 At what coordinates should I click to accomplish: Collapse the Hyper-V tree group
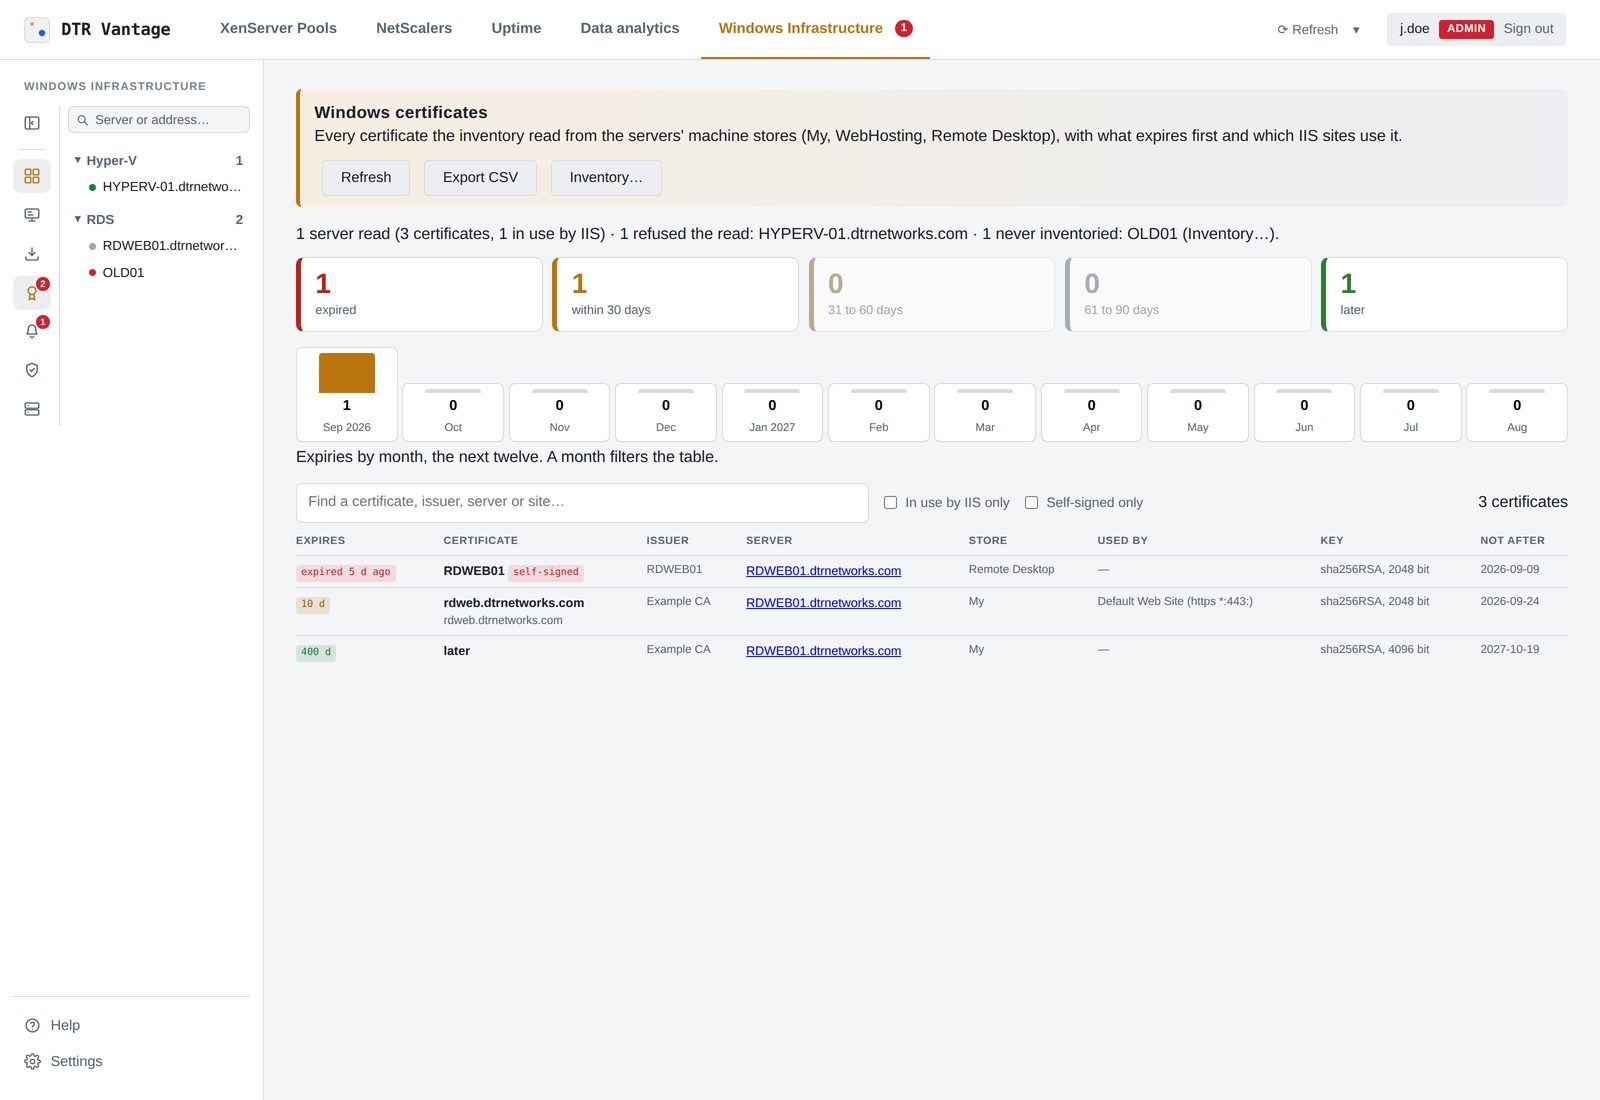click(78, 160)
